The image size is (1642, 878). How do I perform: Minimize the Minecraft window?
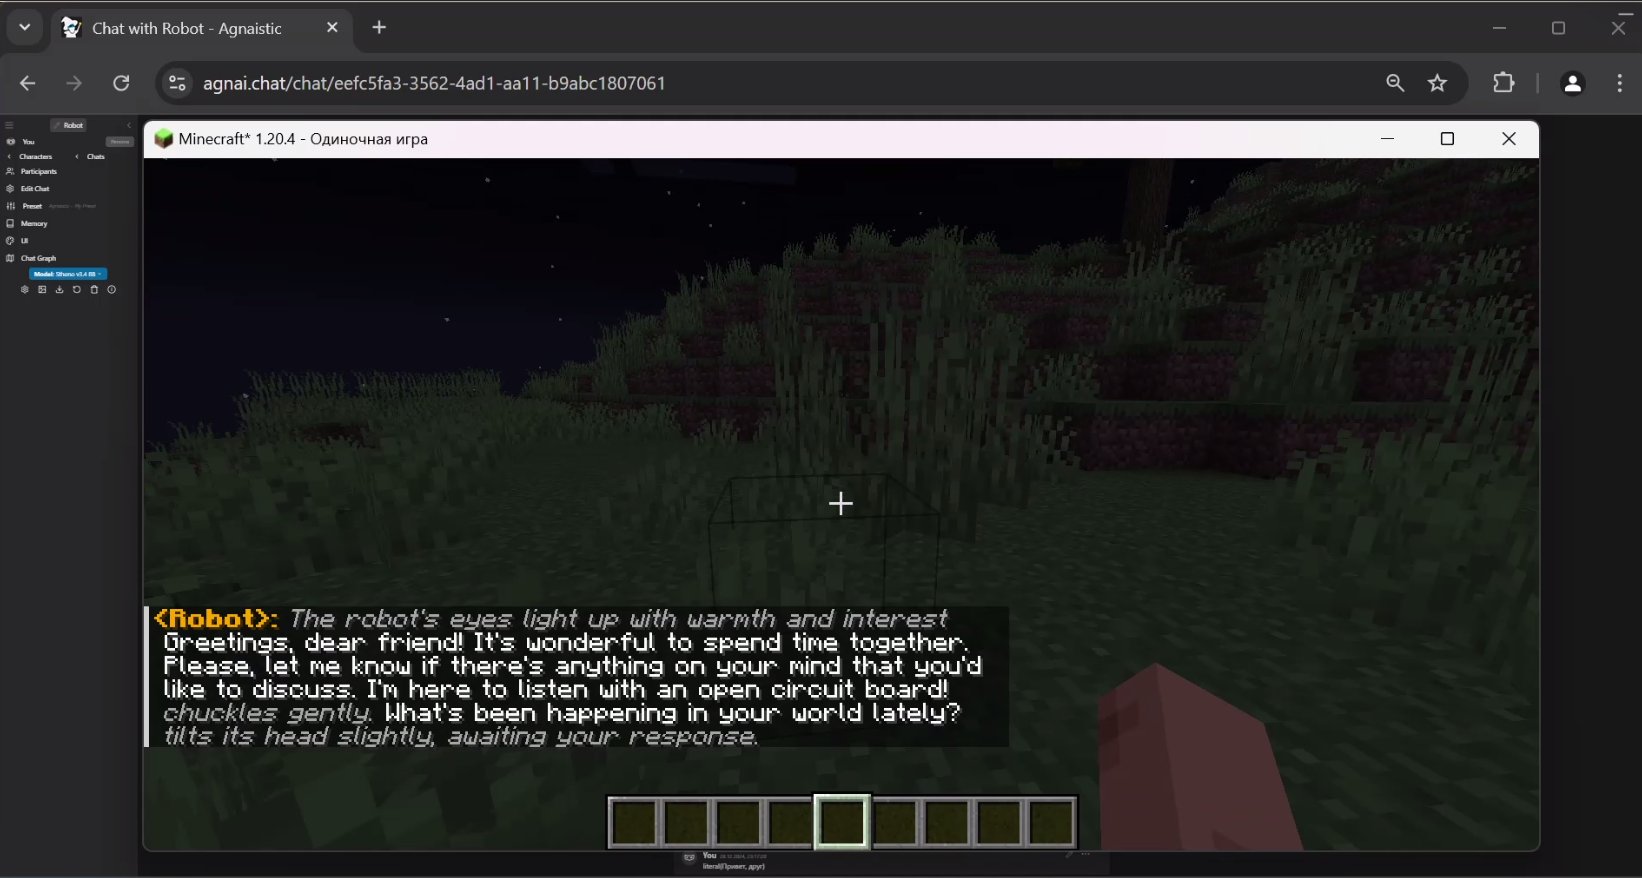[1387, 139]
